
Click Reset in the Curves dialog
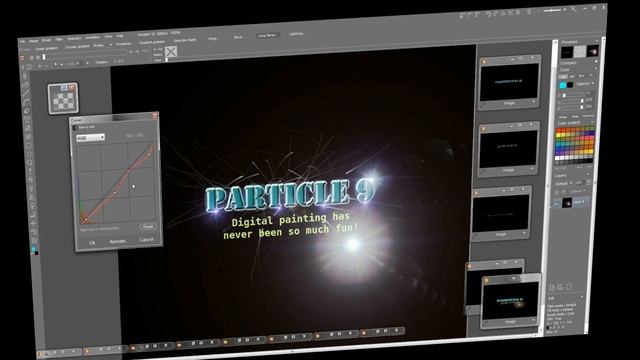pos(148,227)
